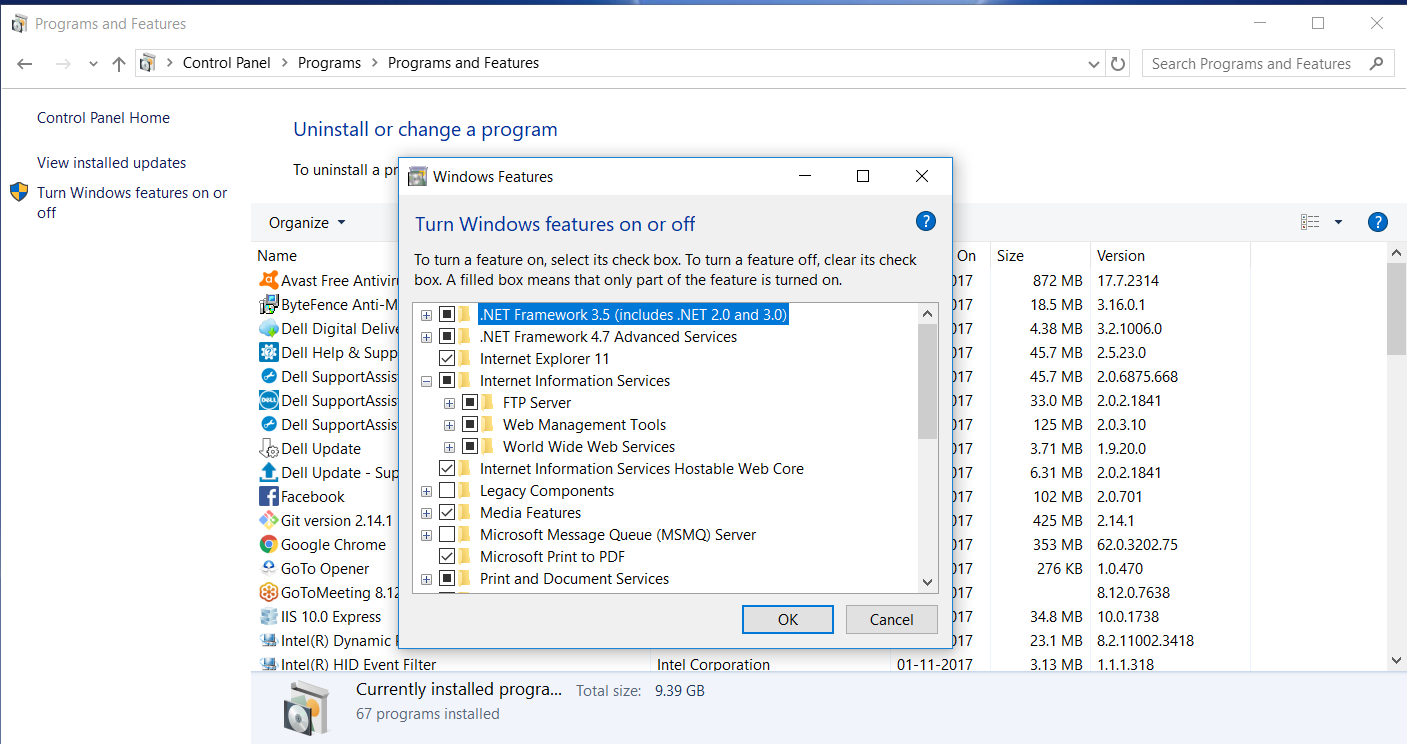Uncheck the Media Features checkbox

tap(447, 513)
